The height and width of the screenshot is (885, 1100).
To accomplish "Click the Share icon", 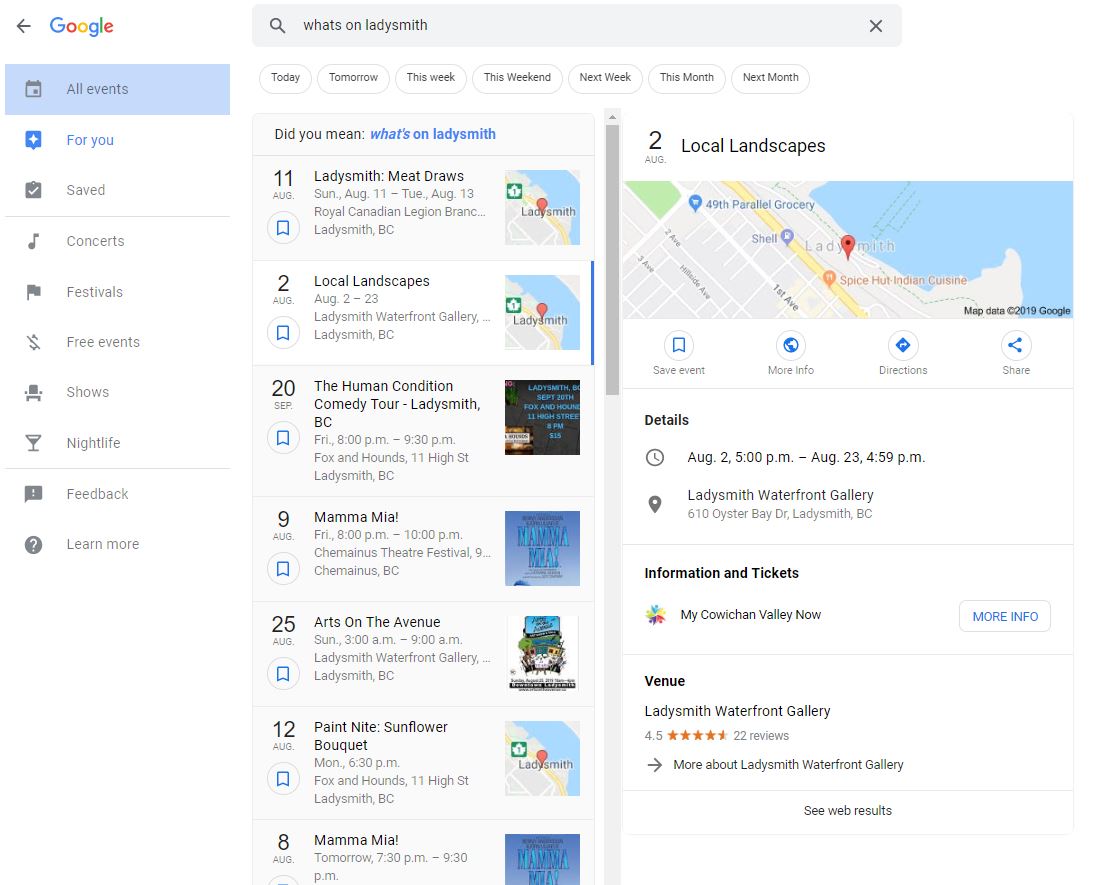I will point(1015,345).
